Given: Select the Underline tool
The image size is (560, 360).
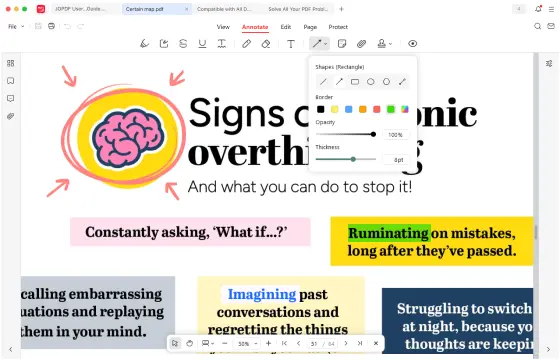Looking at the screenshot, I should (x=202, y=44).
